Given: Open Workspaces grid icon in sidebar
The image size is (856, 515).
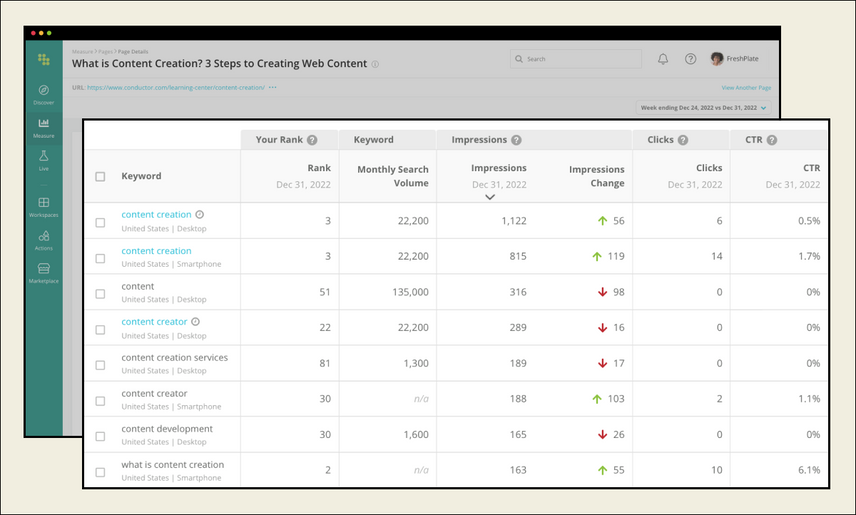Looking at the screenshot, I should 44,202.
